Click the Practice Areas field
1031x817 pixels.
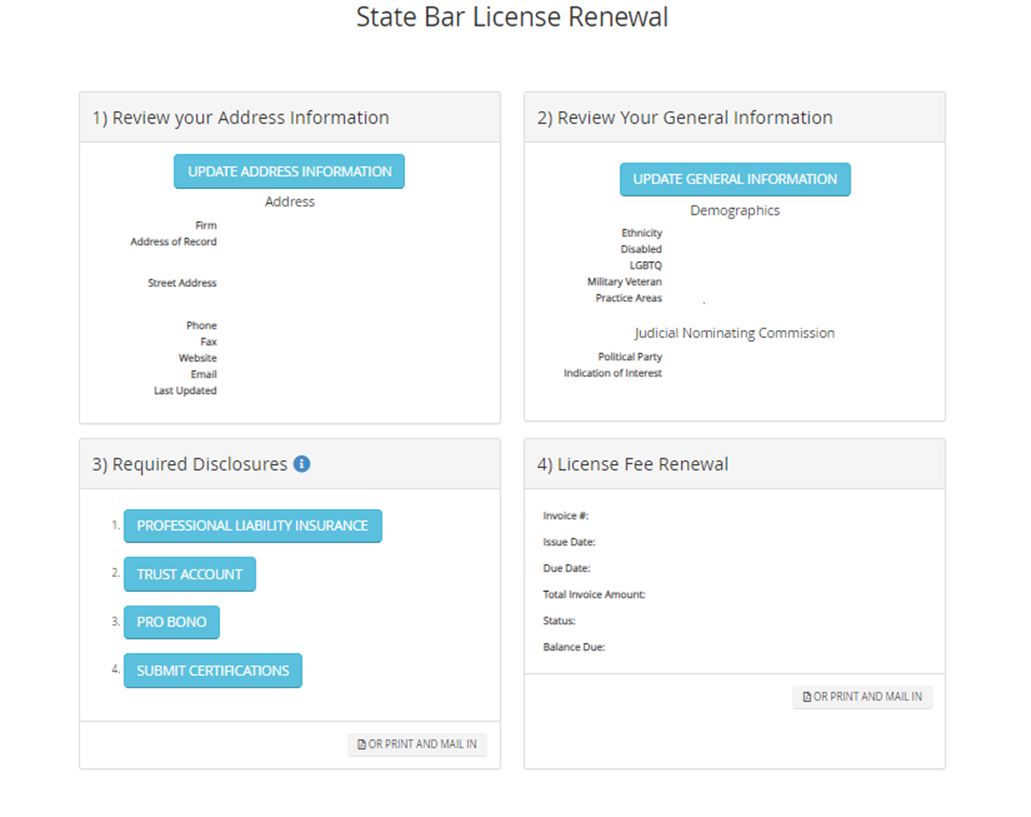coord(628,297)
